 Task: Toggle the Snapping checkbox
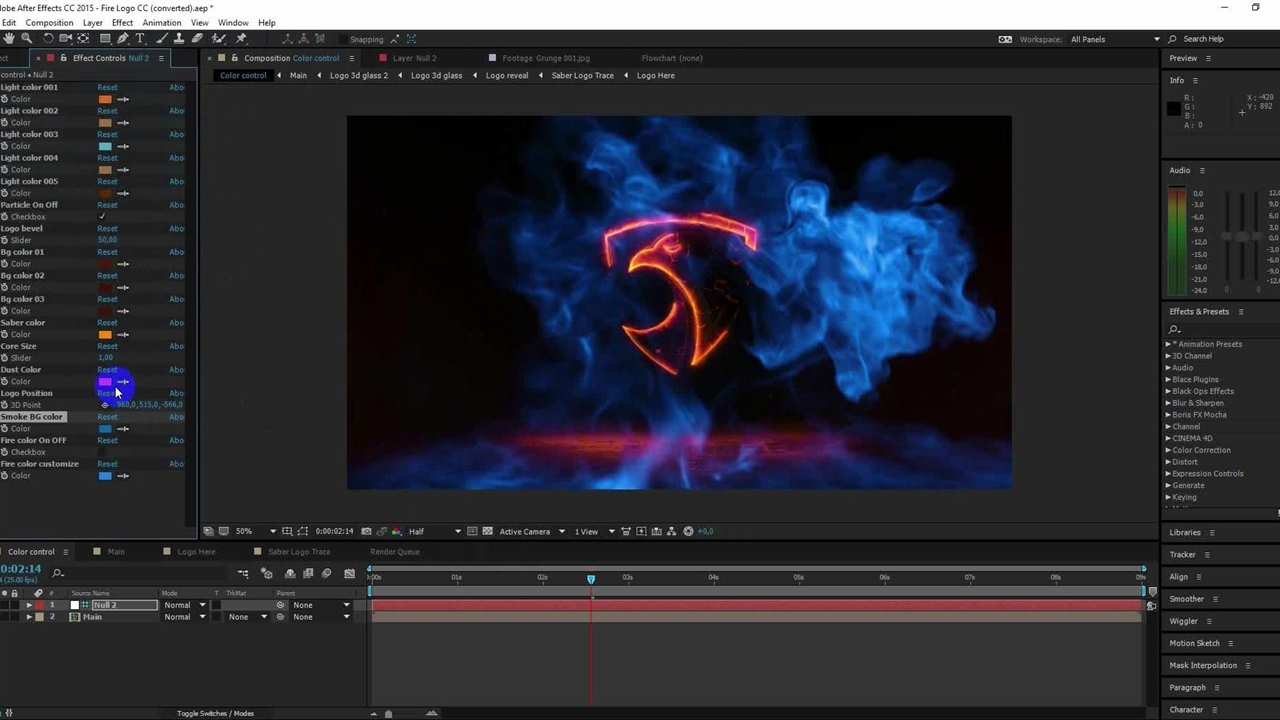[x=342, y=40]
